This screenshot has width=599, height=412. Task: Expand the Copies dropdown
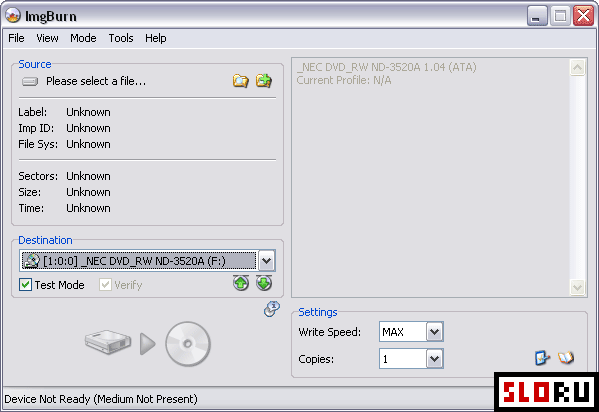[435, 359]
